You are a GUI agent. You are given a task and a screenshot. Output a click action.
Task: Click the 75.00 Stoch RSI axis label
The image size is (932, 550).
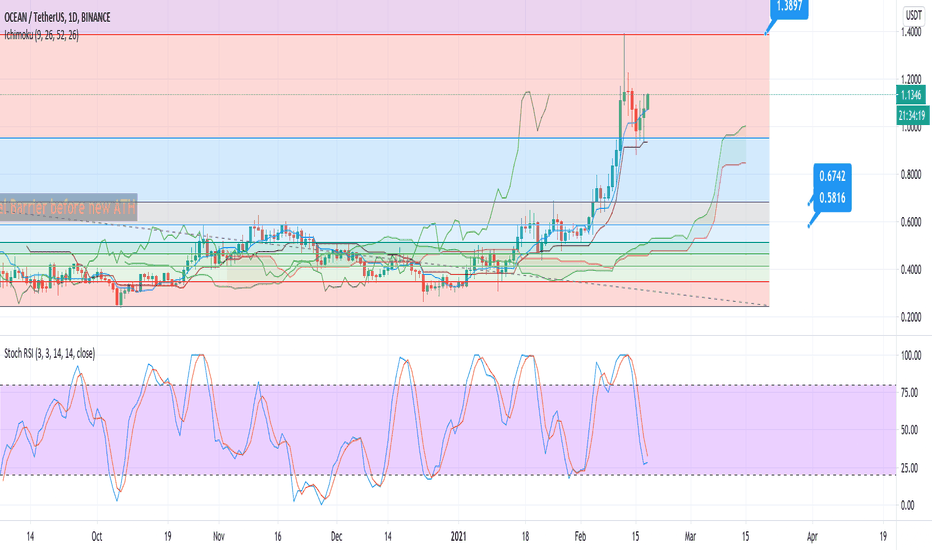click(x=911, y=393)
